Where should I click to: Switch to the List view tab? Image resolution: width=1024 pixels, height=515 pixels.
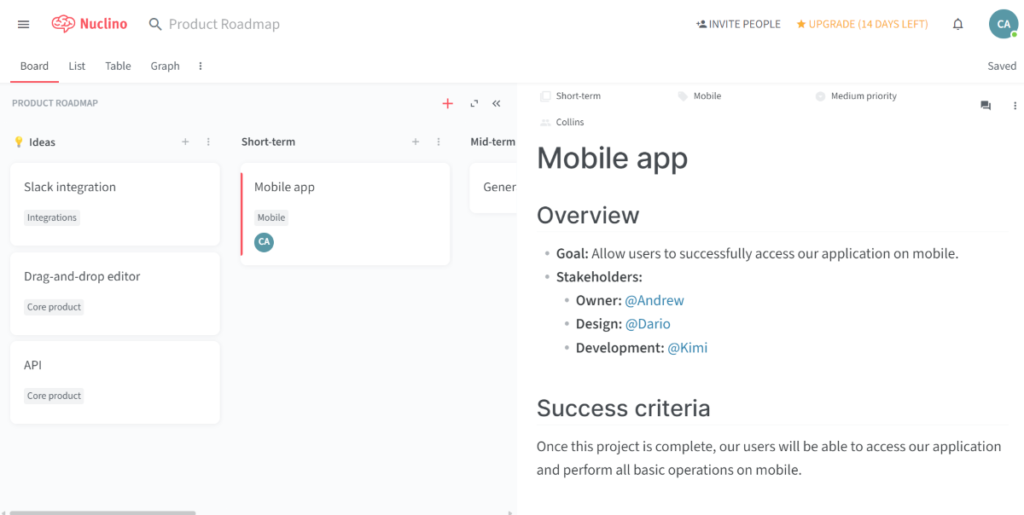[77, 66]
